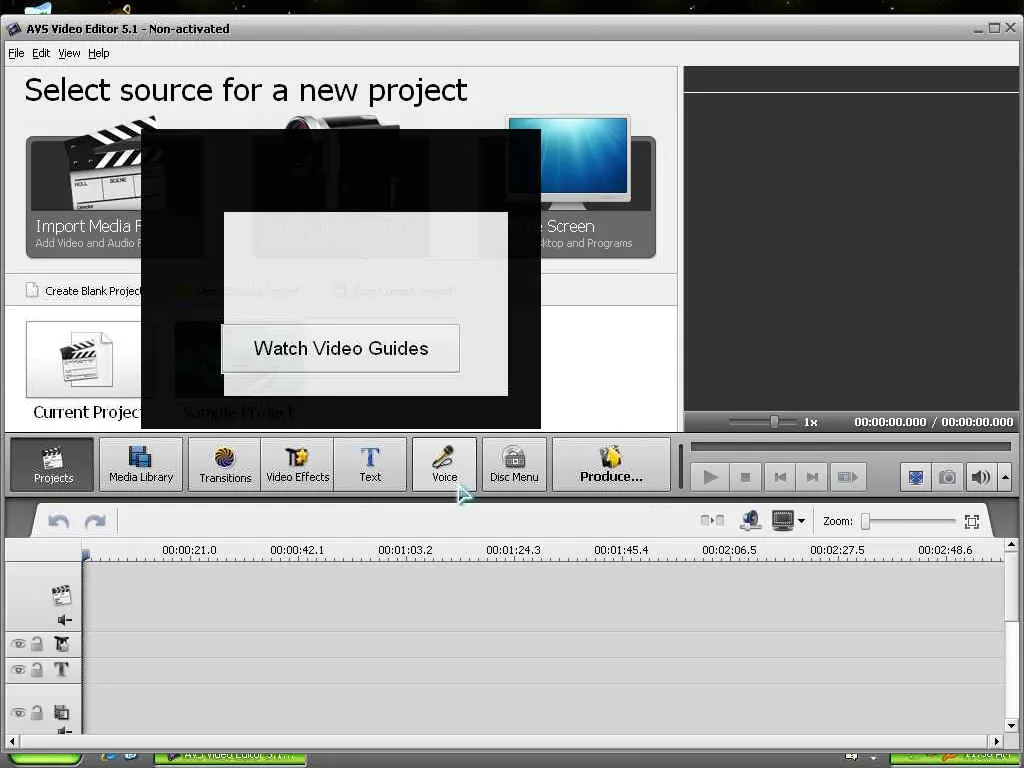Toggle visibility eye on effects track
Viewport: 1024px width, 768px height.
[x=18, y=644]
